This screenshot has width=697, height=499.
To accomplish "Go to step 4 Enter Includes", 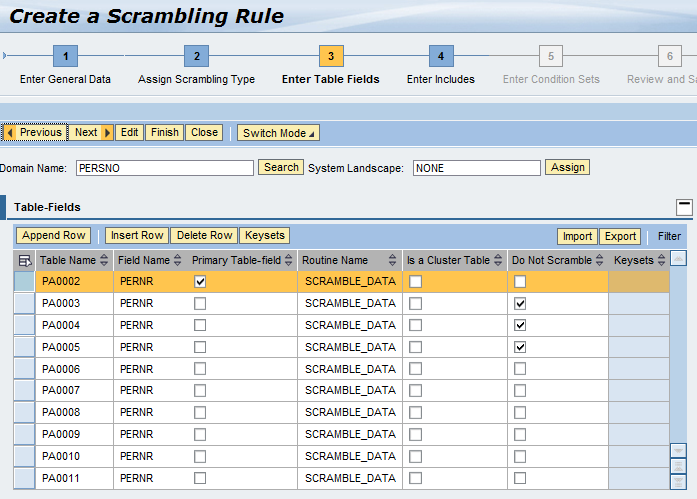I will click(441, 57).
